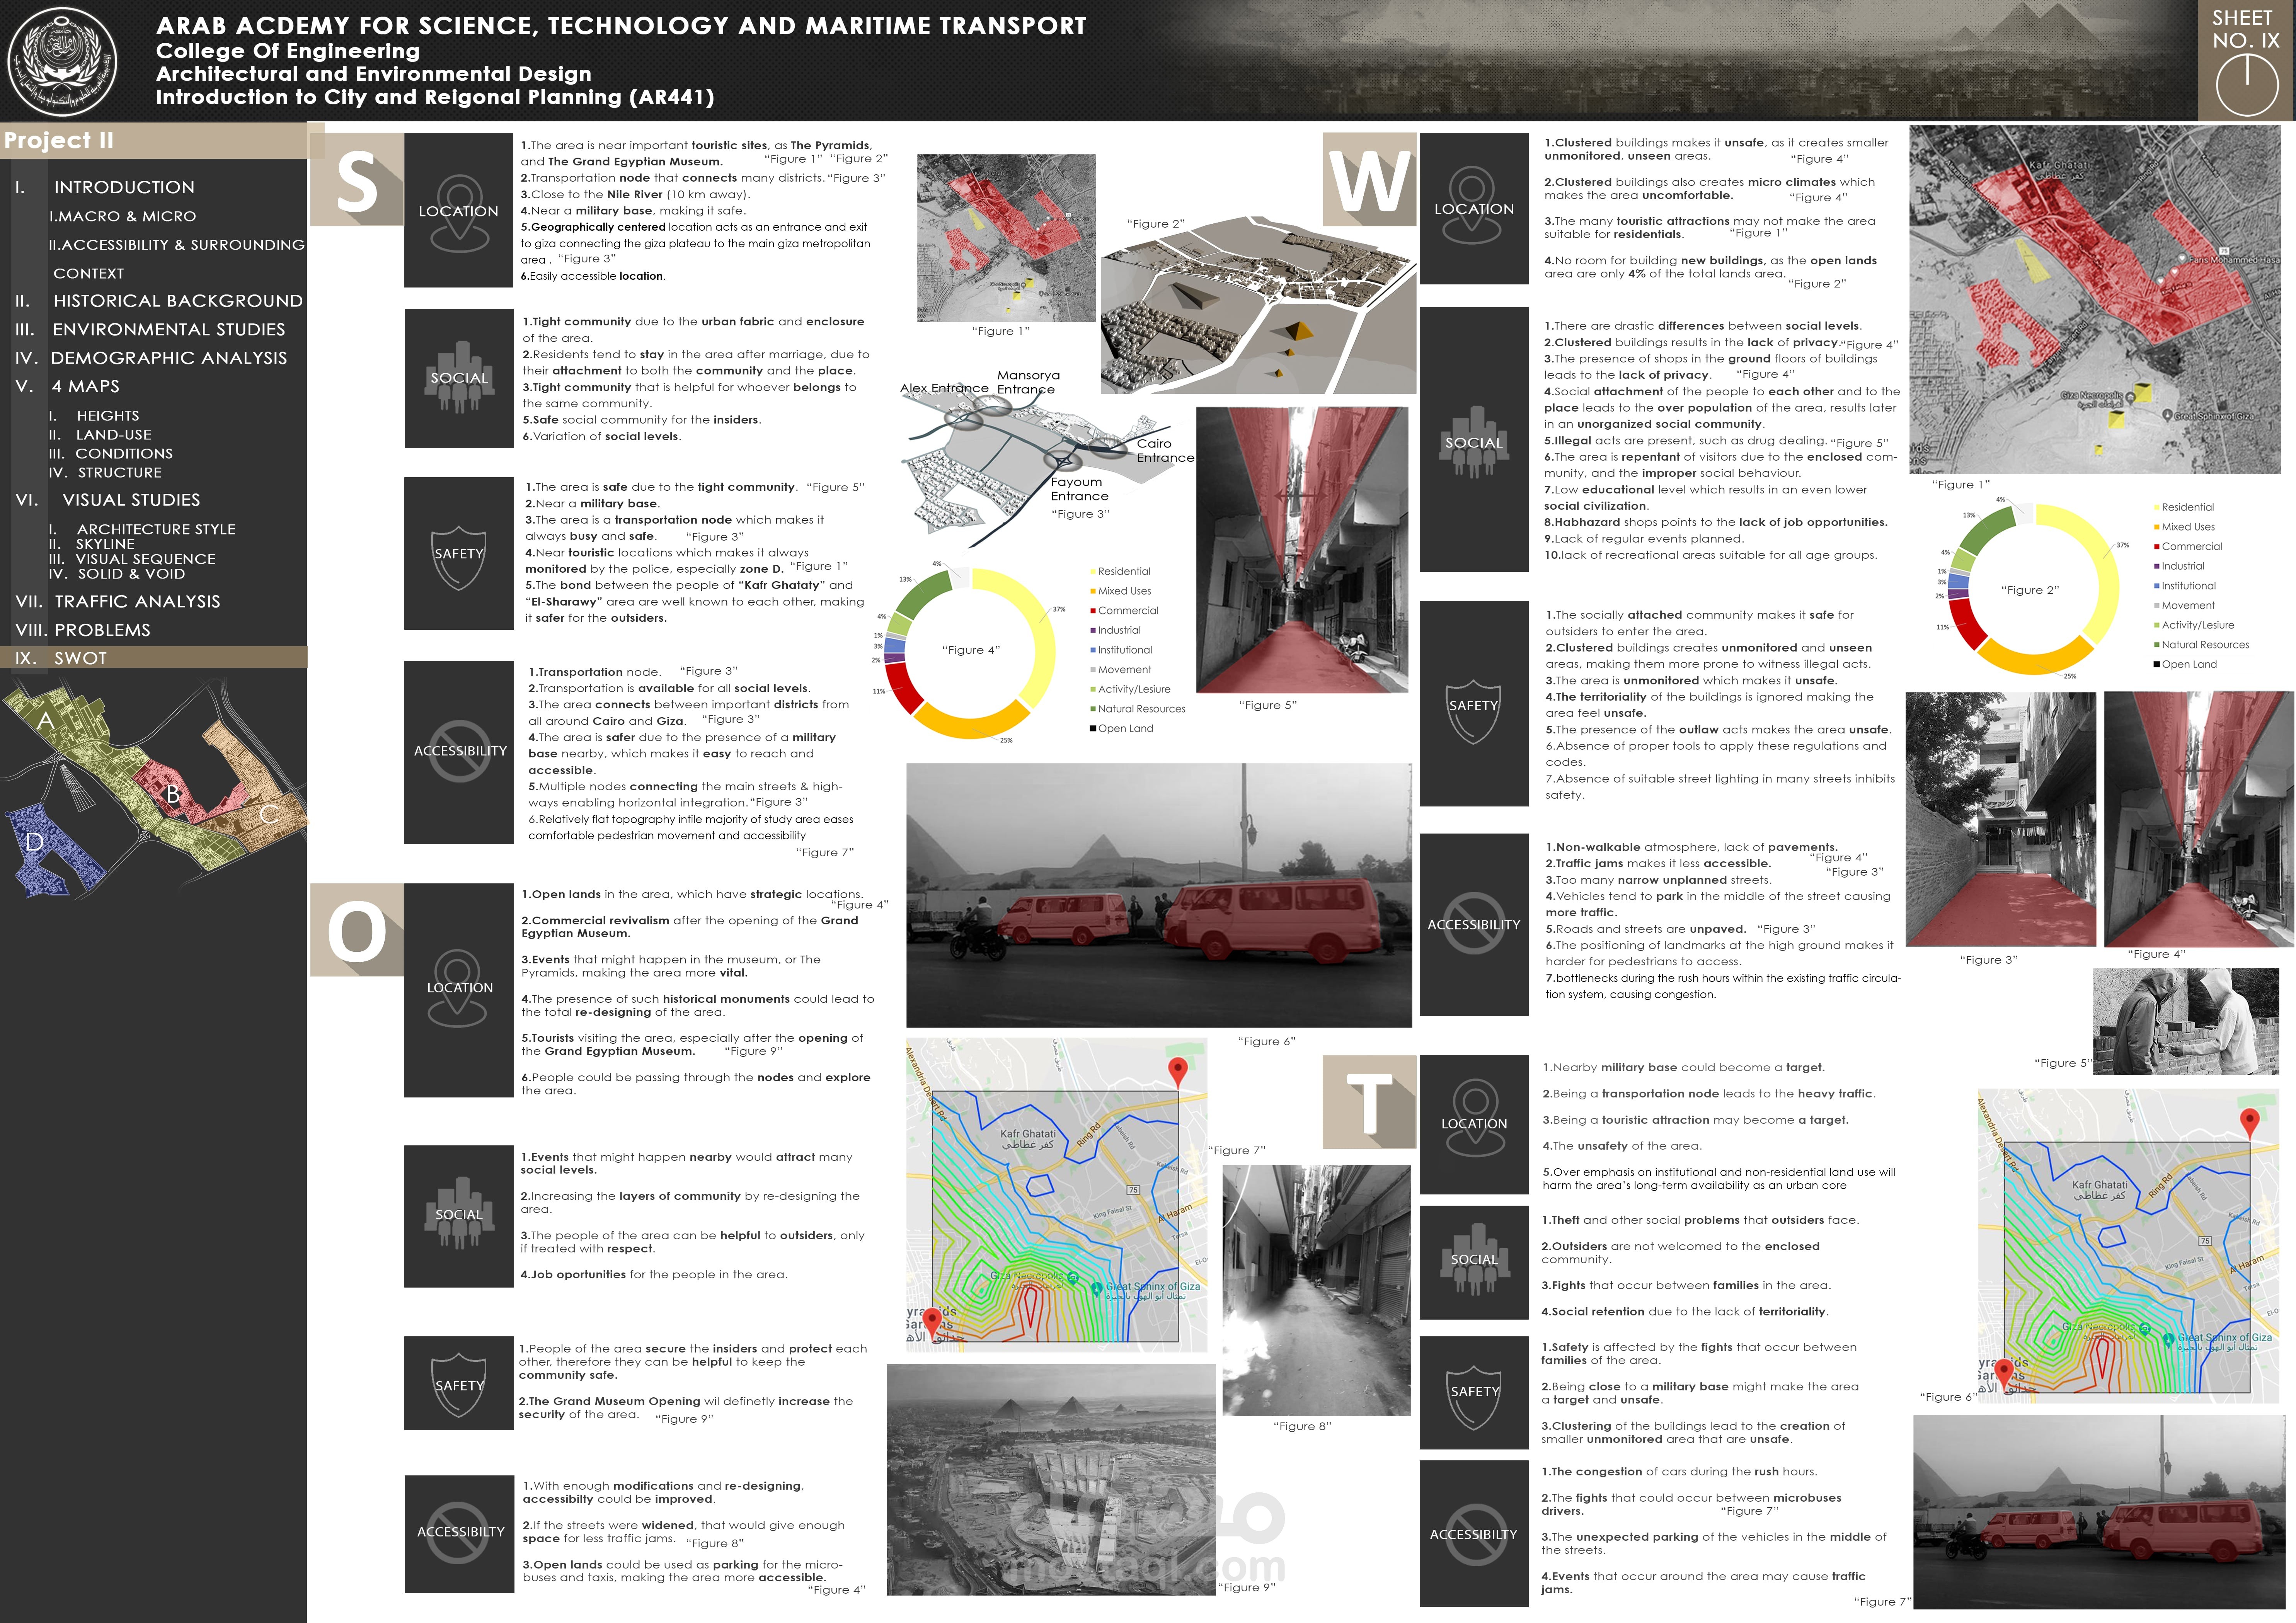2296x1623 pixels.
Task: Click the Accessibility icon in Strengths section
Action: coord(460,750)
